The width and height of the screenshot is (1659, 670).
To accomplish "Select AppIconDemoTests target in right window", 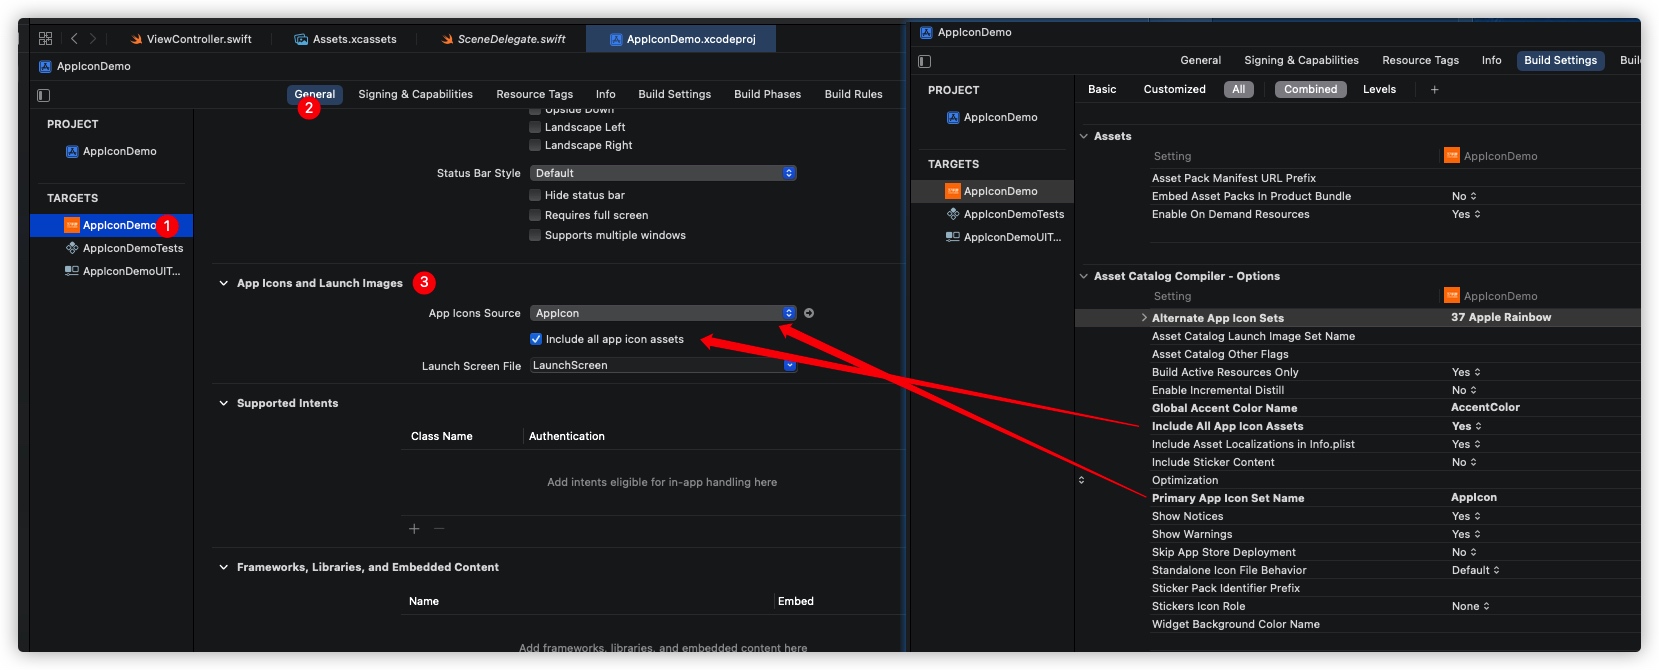I will pos(1005,214).
